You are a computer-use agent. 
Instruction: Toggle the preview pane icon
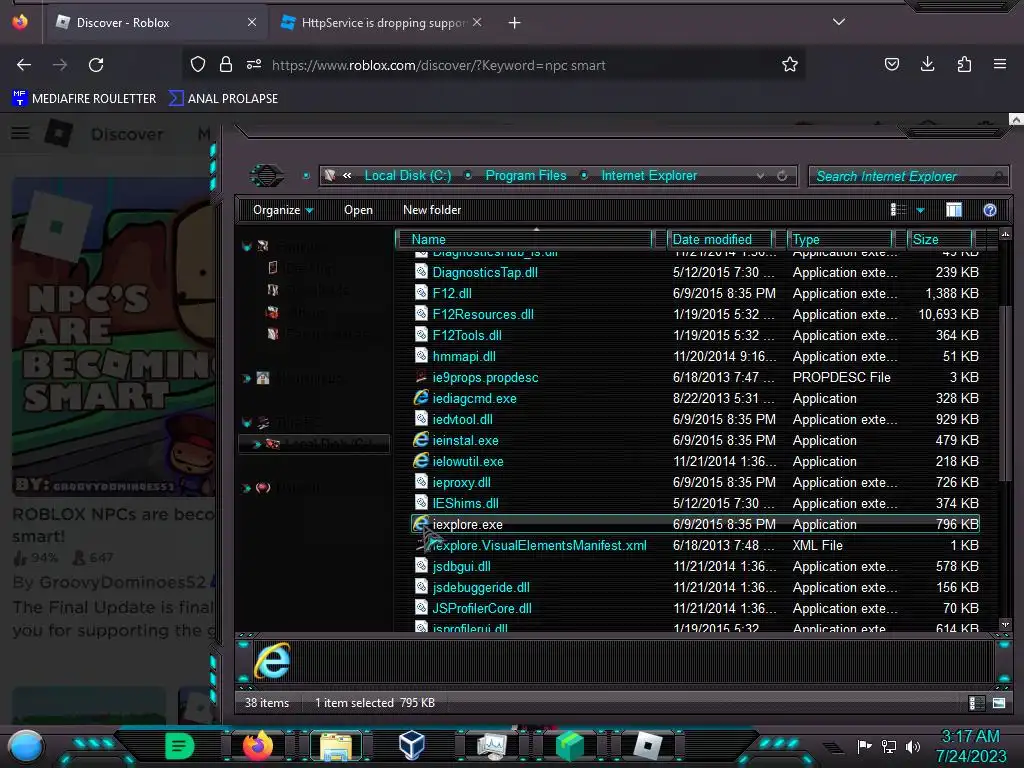tap(953, 210)
